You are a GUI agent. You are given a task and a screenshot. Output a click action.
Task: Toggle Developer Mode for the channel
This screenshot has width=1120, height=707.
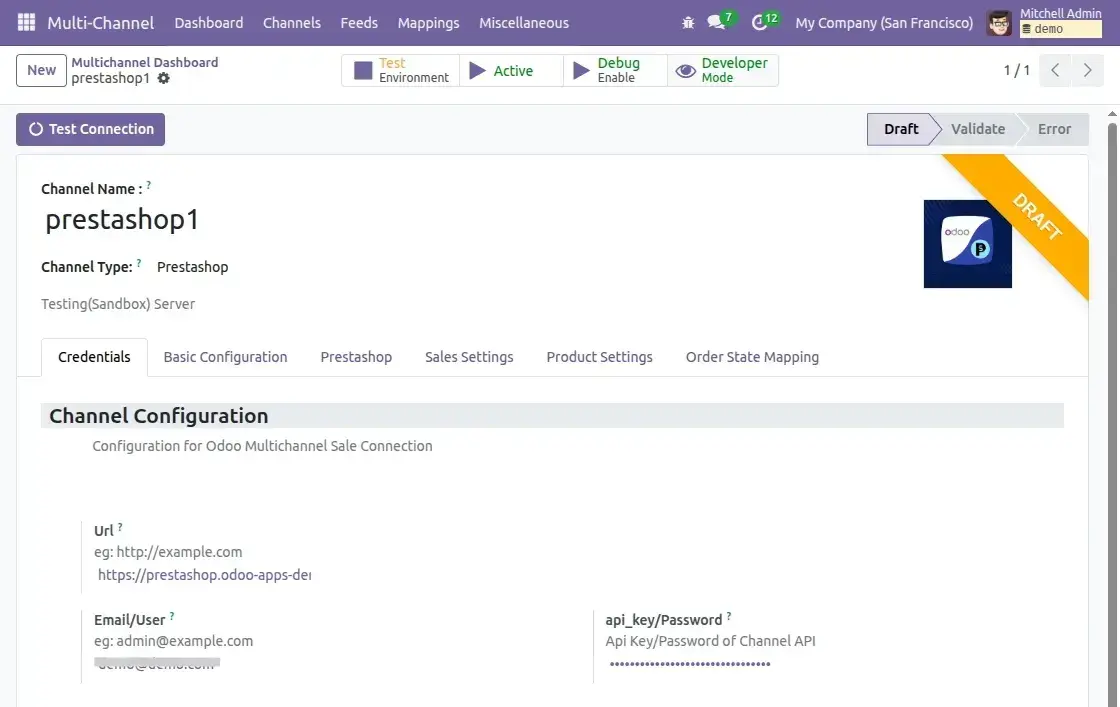(x=722, y=70)
